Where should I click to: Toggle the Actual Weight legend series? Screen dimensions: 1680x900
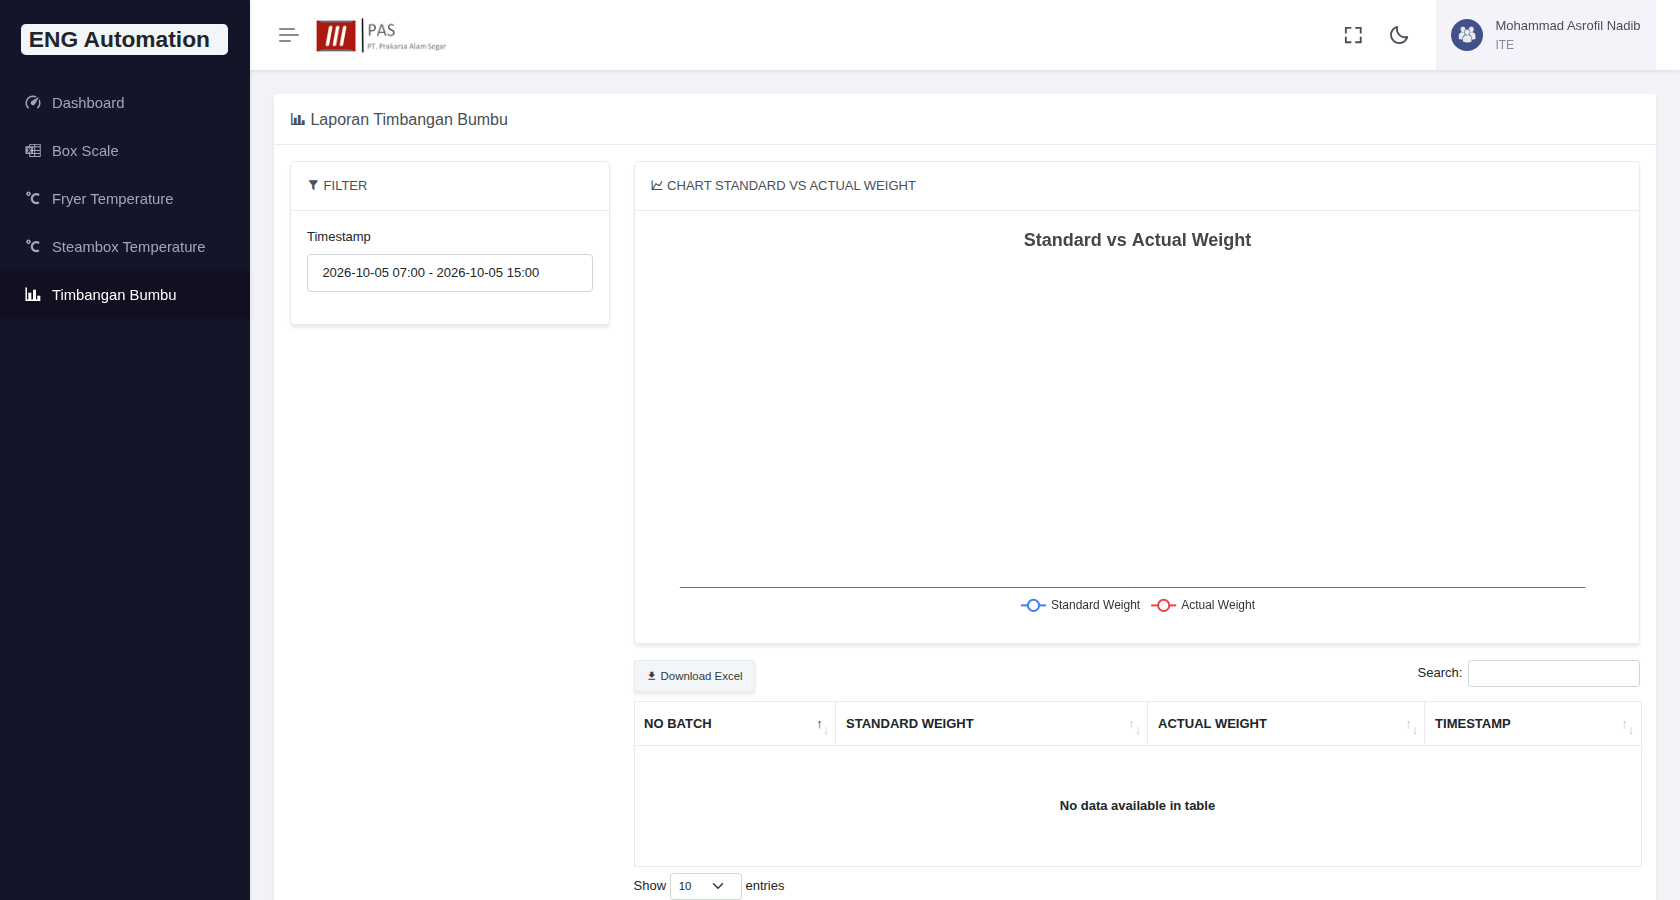(x=1203, y=605)
